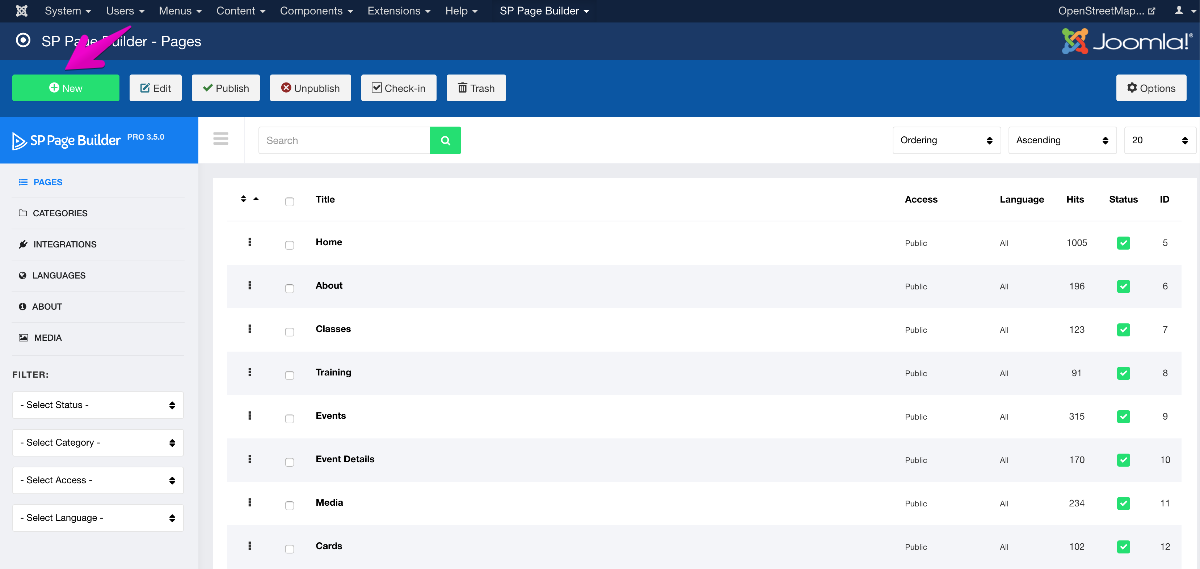The image size is (1200, 569).
Task: Open the Ascending direction dropdown
Action: [1062, 140]
